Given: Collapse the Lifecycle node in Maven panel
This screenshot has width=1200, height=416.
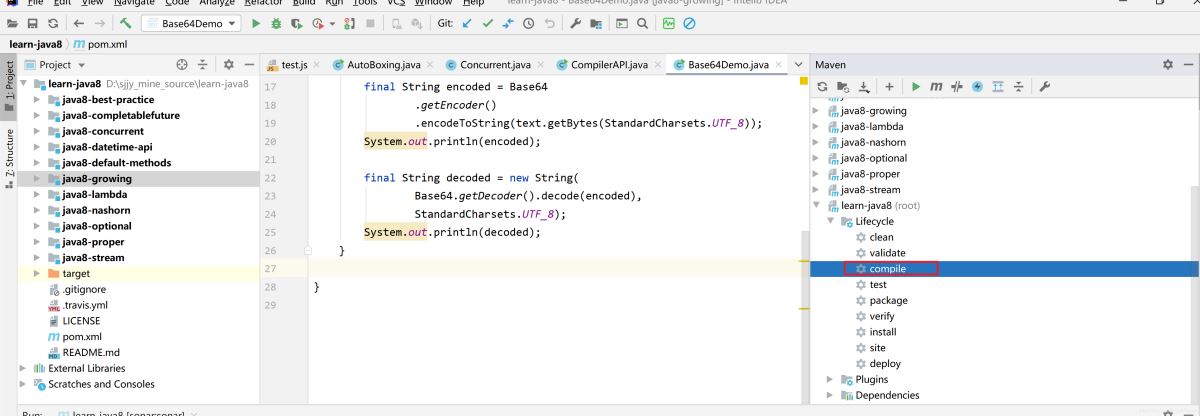Looking at the screenshot, I should click(830, 221).
